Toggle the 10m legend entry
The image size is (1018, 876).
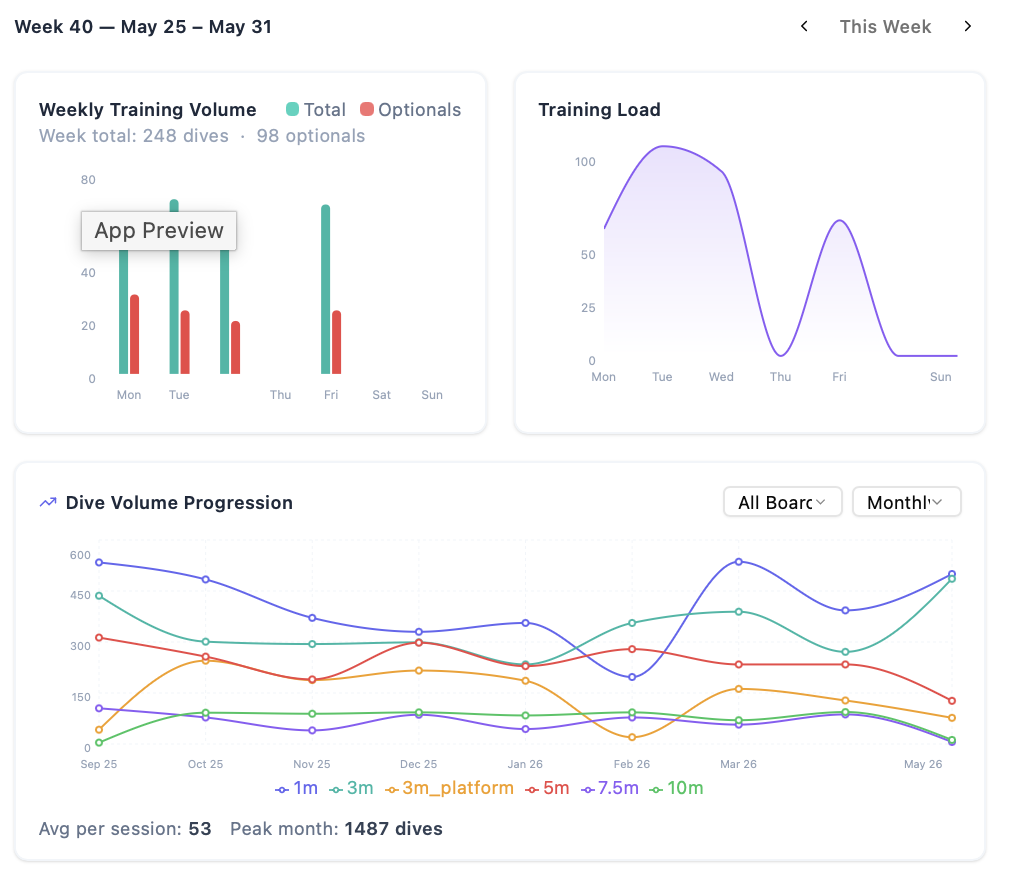(677, 788)
